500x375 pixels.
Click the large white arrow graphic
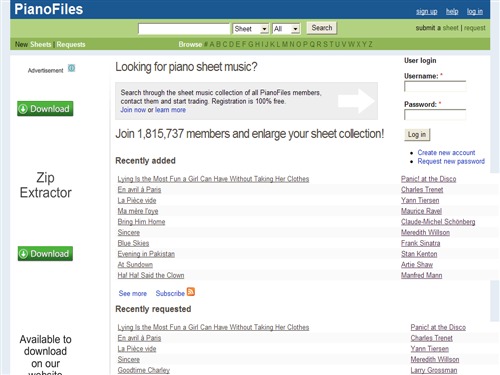(x=356, y=101)
